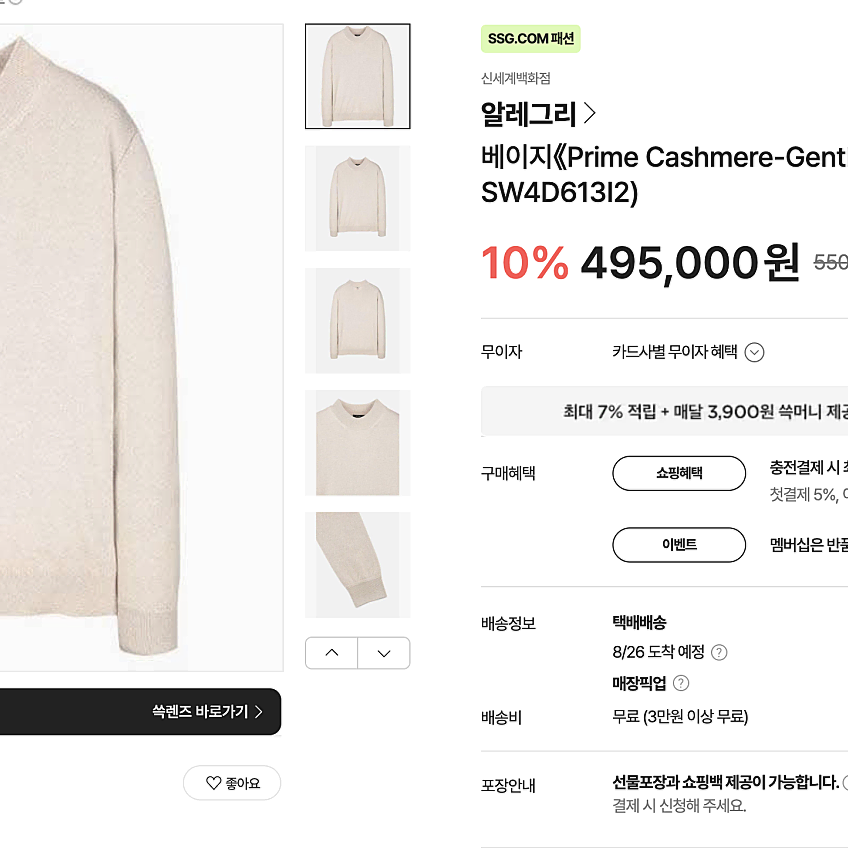This screenshot has width=848, height=848.
Task: Click the downward thumbnail navigation arrow
Action: pyautogui.click(x=384, y=652)
